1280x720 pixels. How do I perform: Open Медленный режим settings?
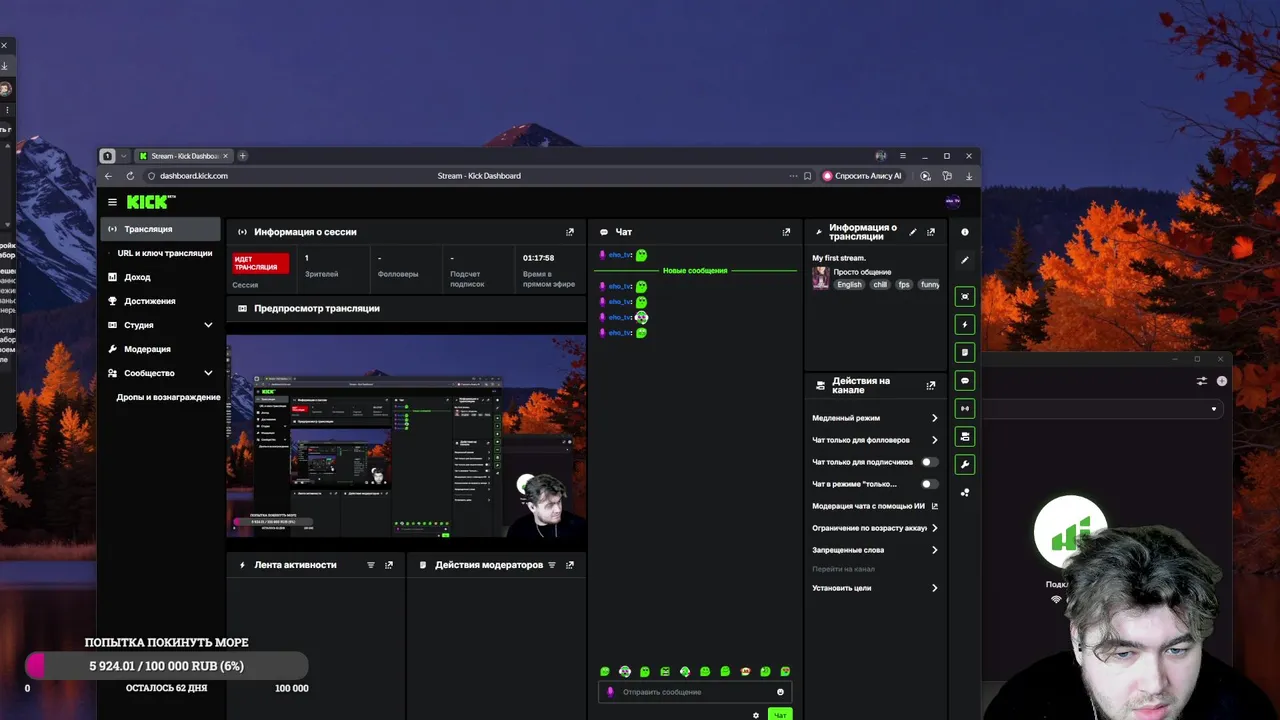(x=875, y=418)
